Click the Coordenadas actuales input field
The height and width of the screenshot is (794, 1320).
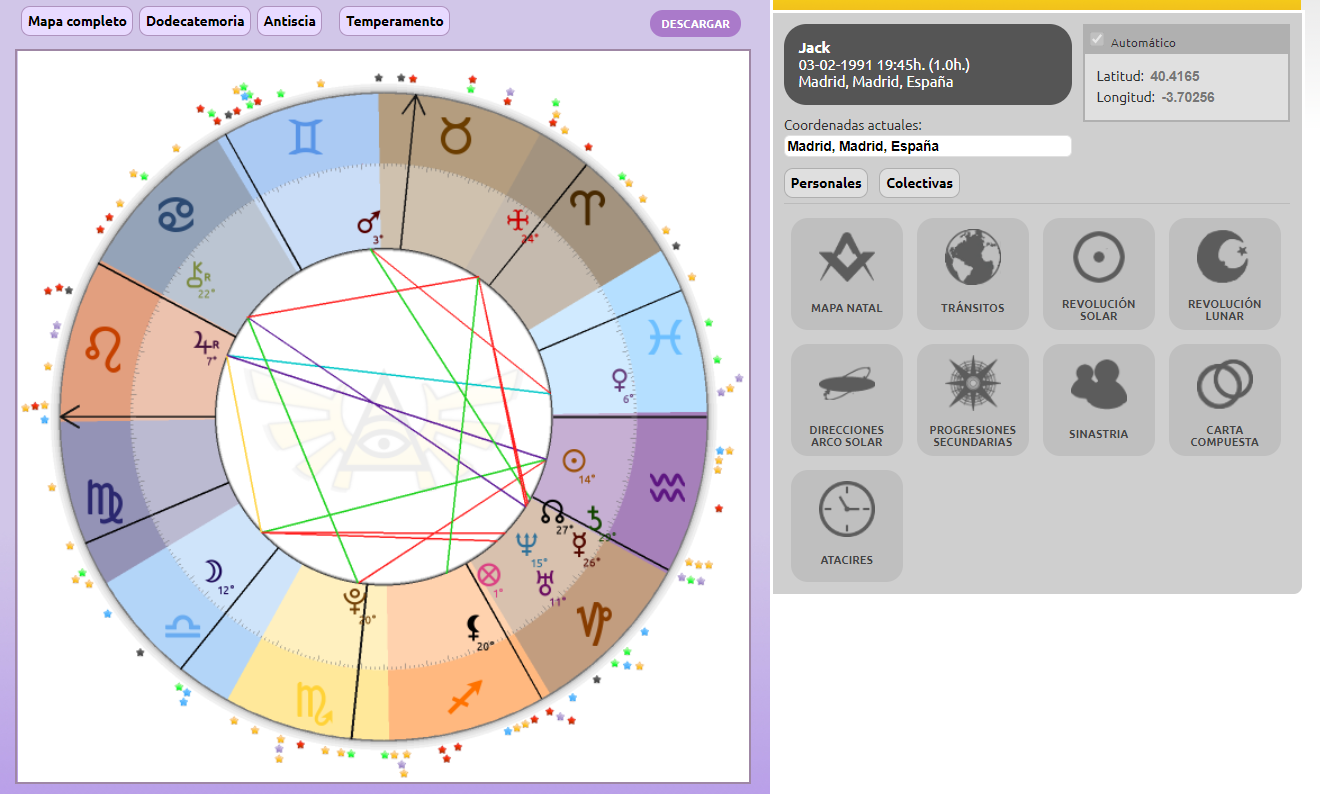927,146
